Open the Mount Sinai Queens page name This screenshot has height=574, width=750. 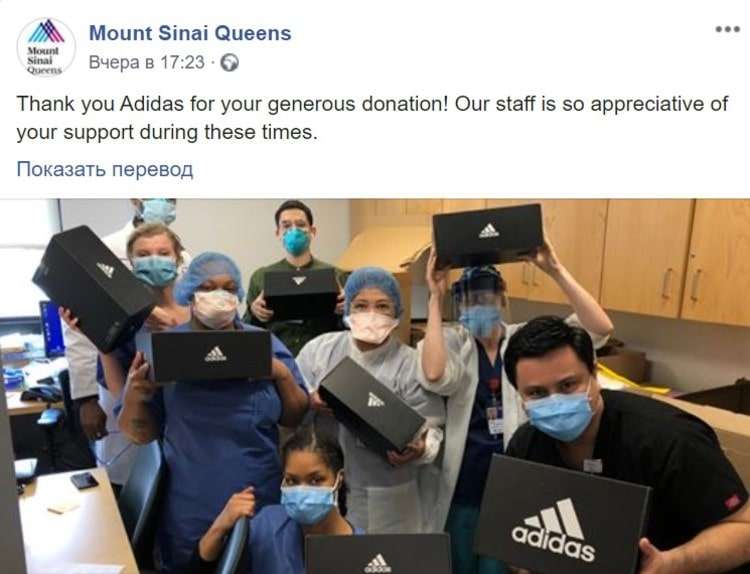click(190, 33)
